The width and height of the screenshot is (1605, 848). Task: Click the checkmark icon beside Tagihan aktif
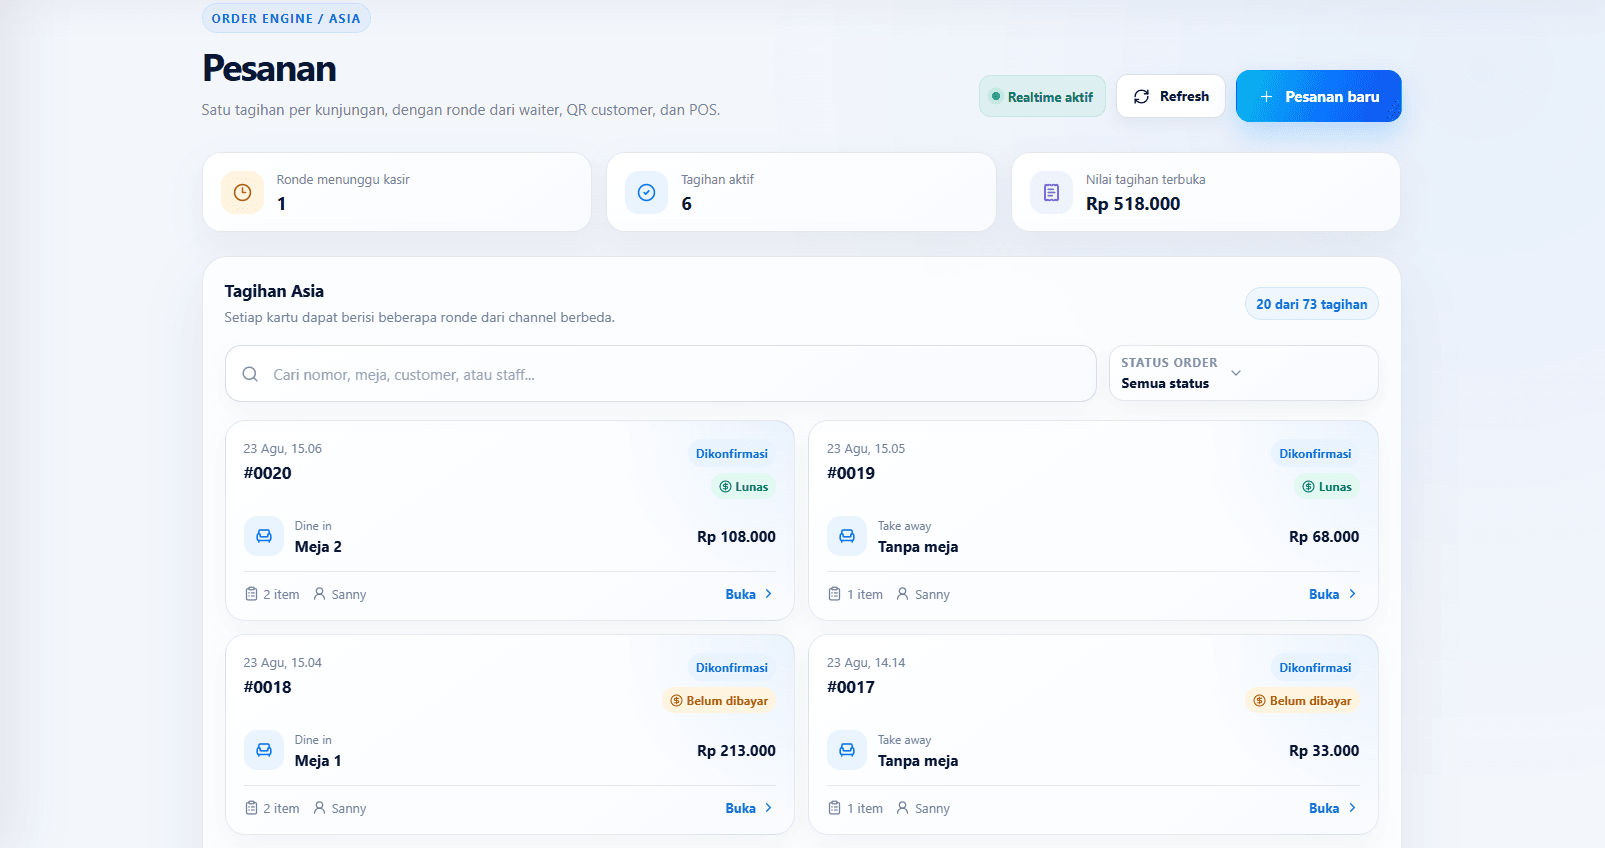(647, 192)
